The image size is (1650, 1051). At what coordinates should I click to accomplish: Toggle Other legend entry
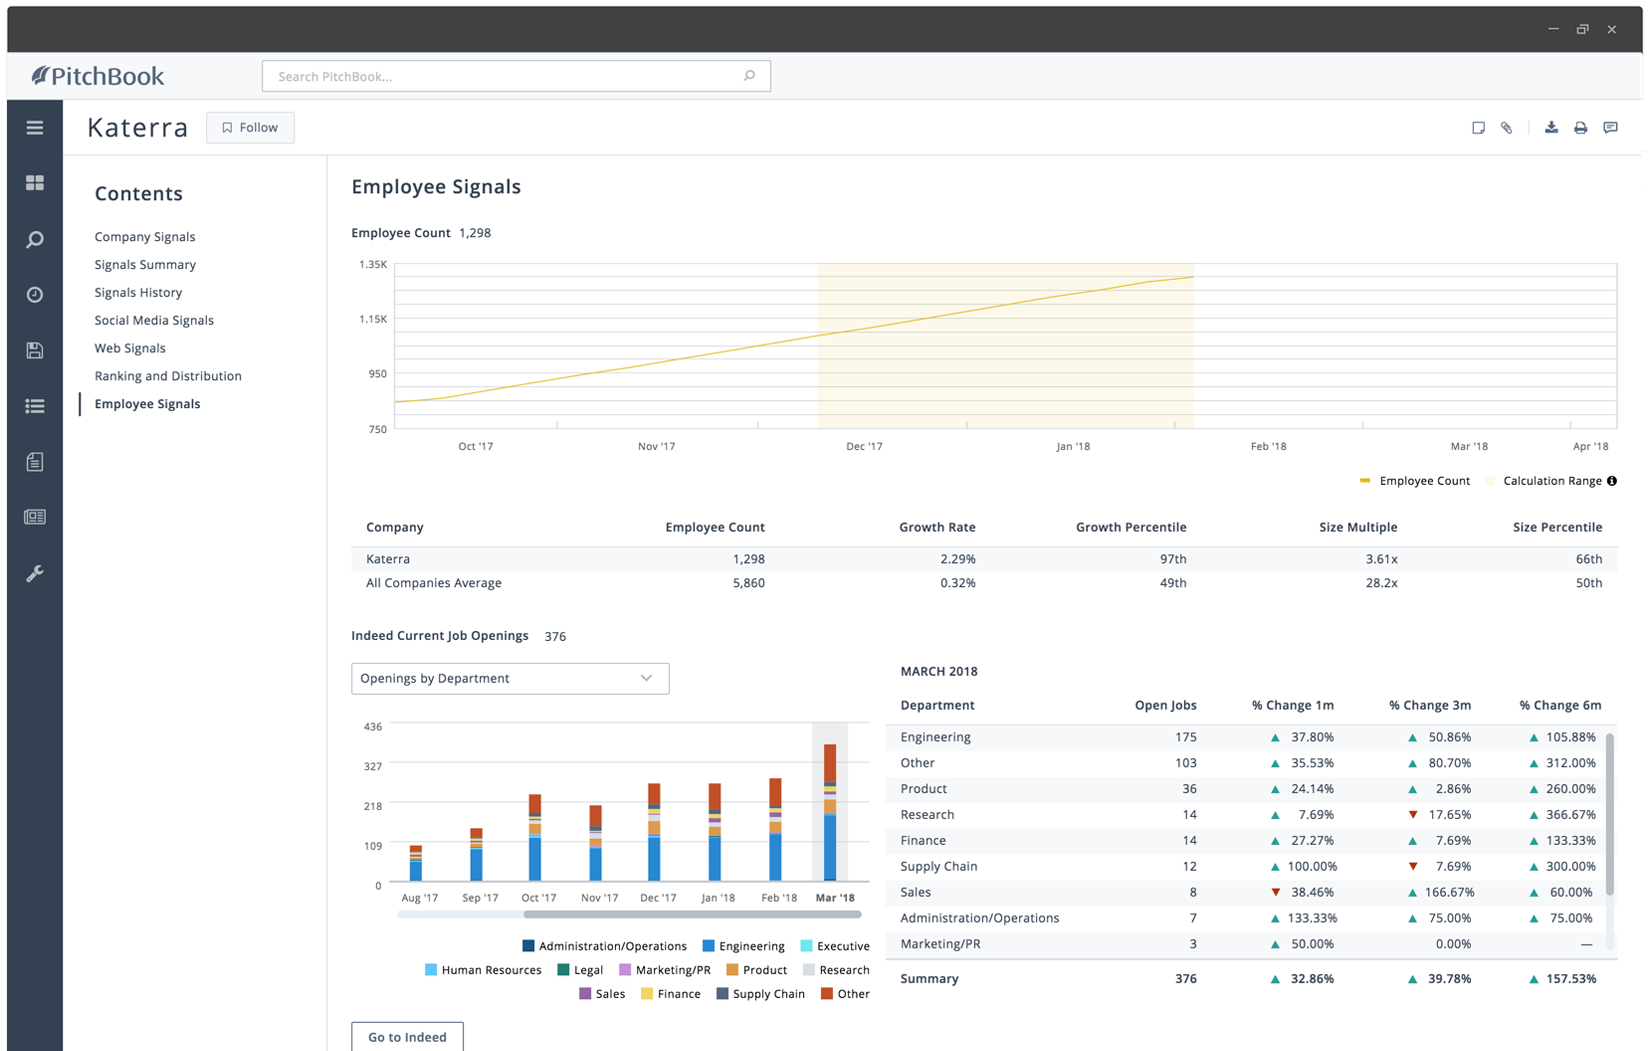pyautogui.click(x=845, y=994)
